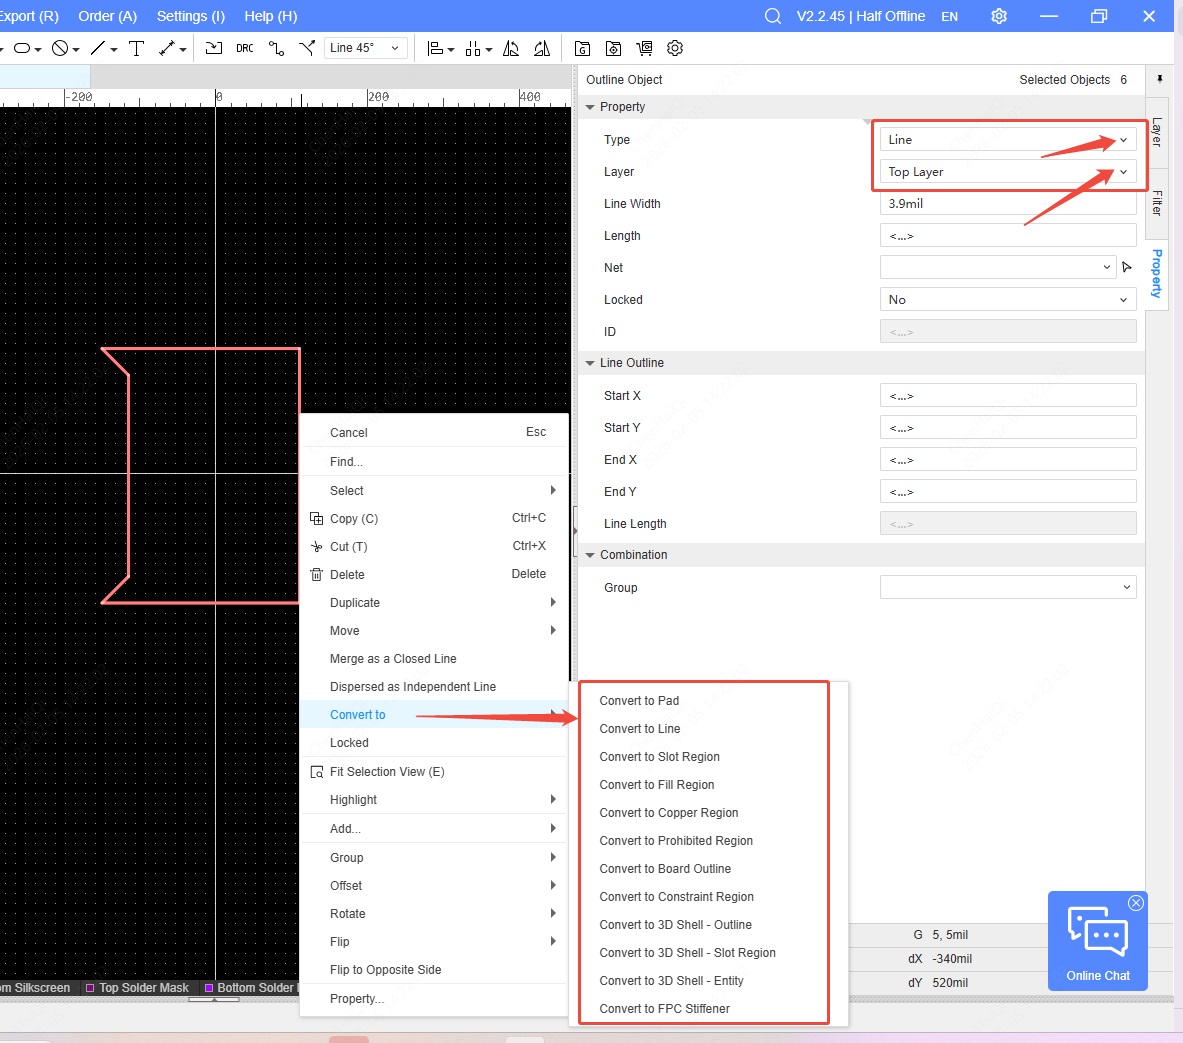Screen dimensions: 1183x1043
Task: Select Merge as a Closed Line
Action: 393,659
